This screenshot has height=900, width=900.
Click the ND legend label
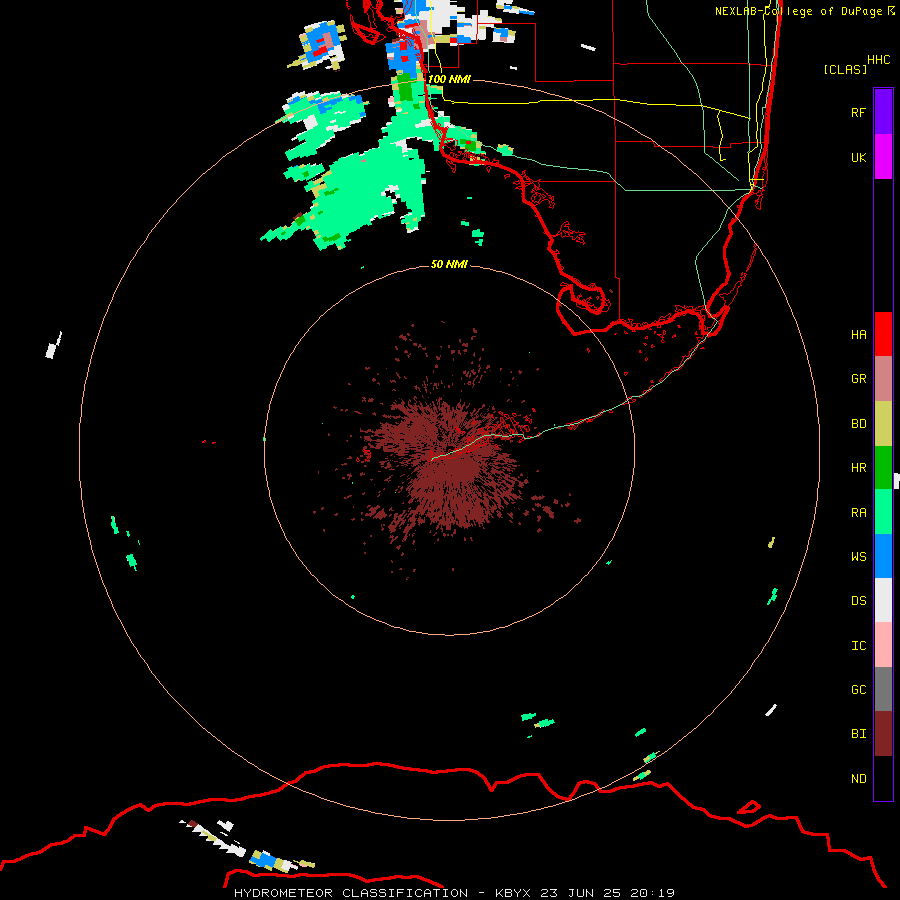tap(858, 778)
